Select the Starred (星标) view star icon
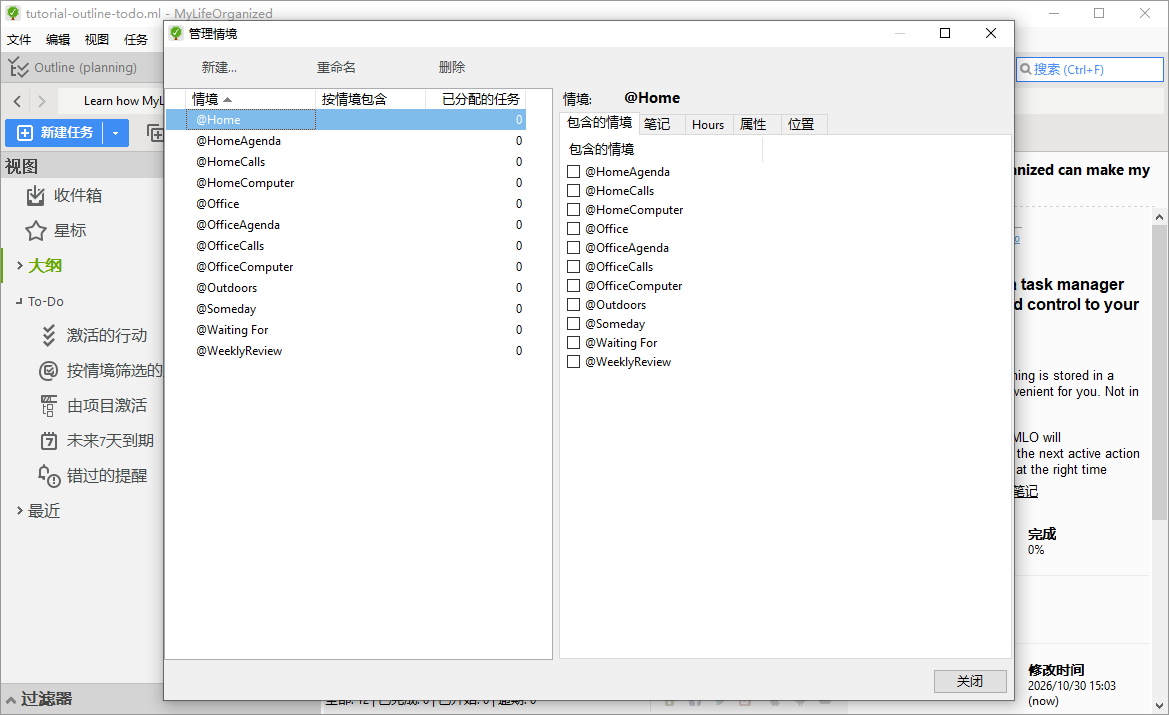 coord(36,230)
